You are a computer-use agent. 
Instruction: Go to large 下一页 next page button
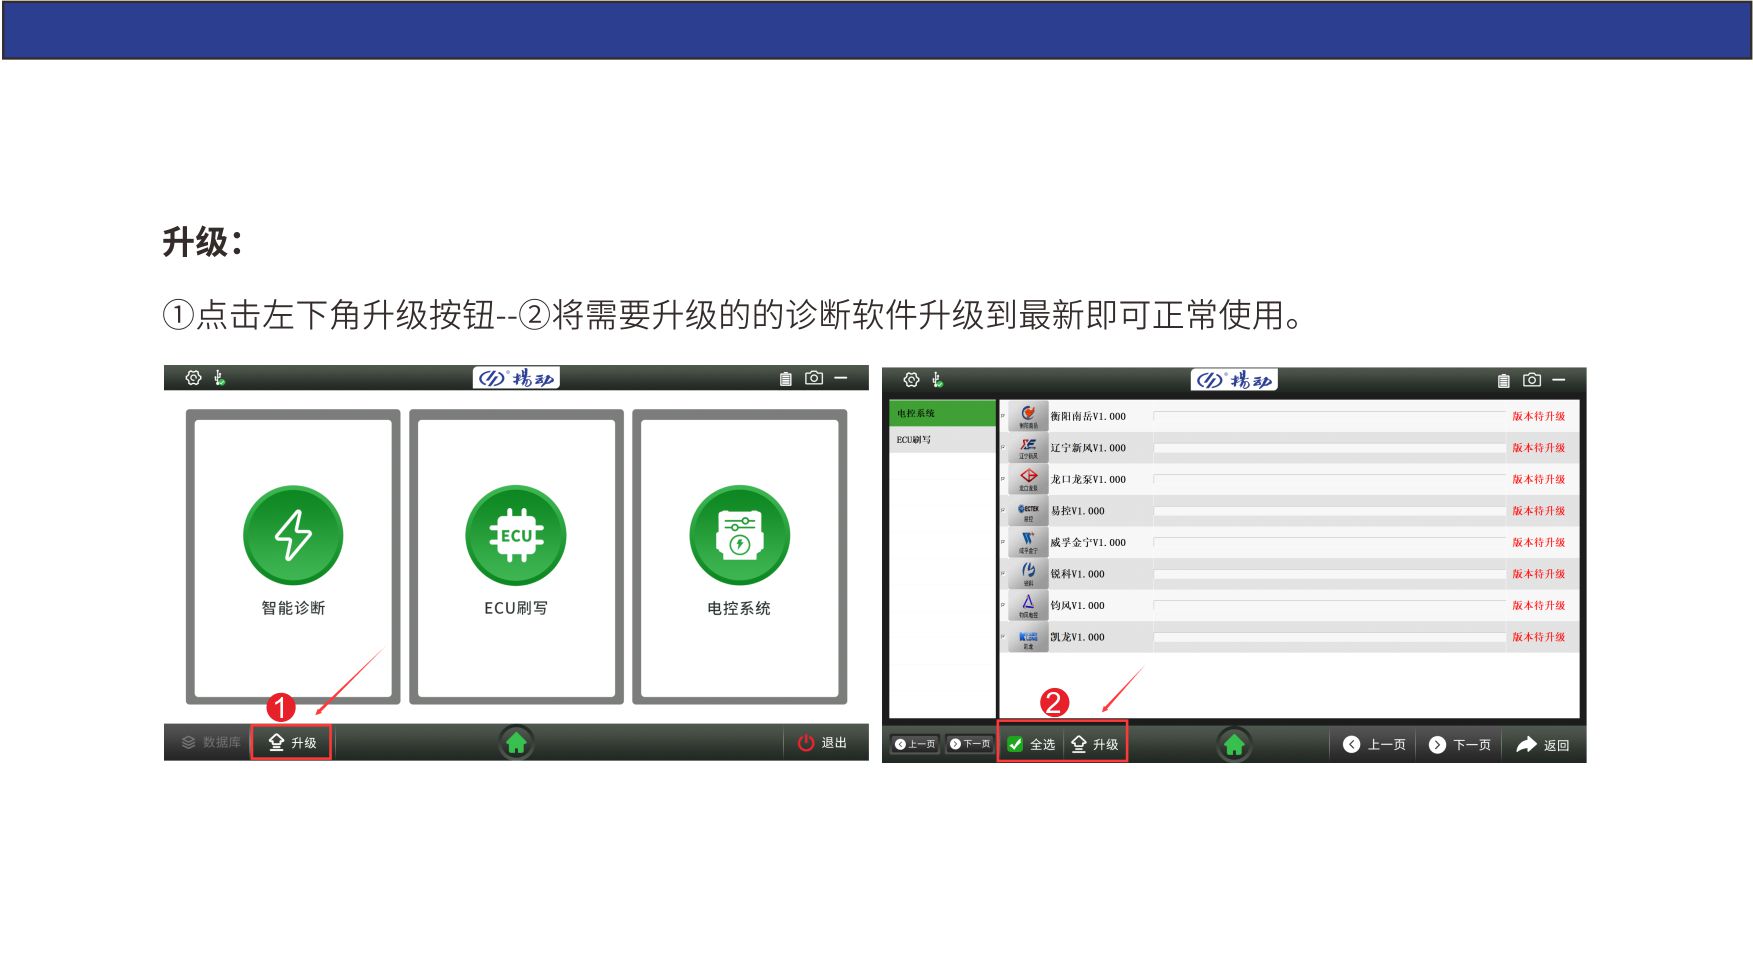point(1460,745)
